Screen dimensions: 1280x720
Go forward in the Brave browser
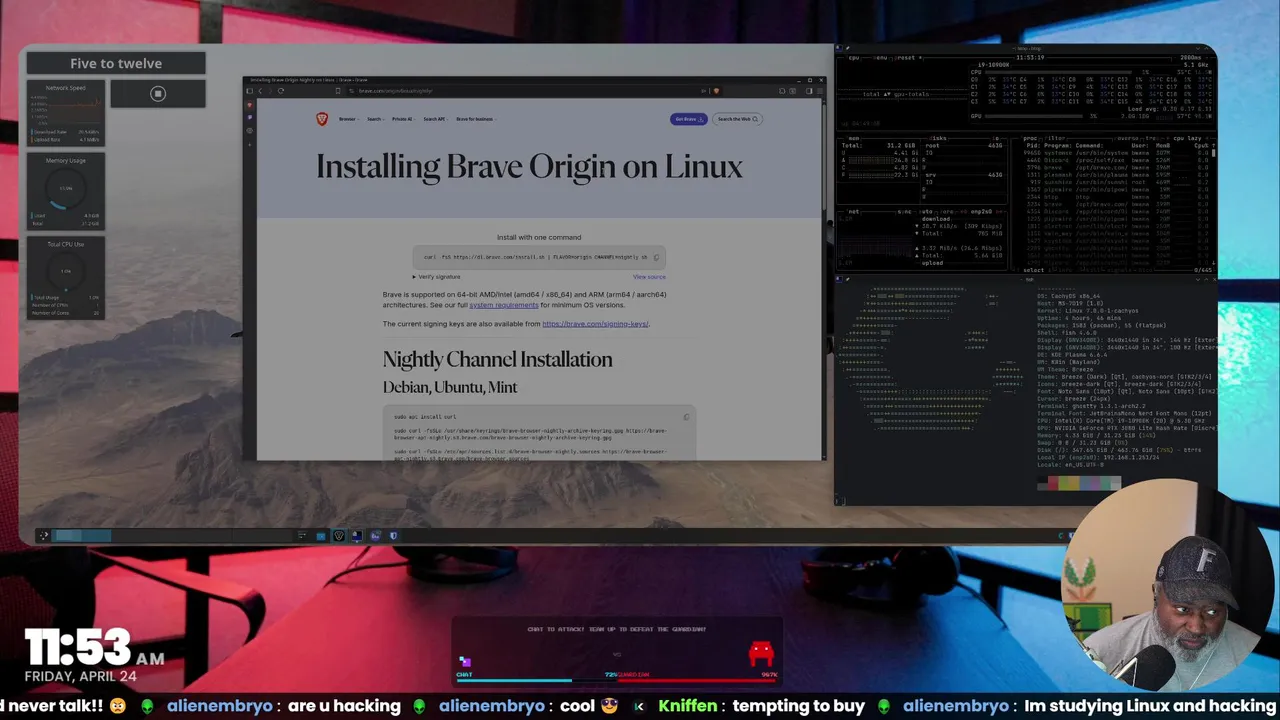point(270,91)
